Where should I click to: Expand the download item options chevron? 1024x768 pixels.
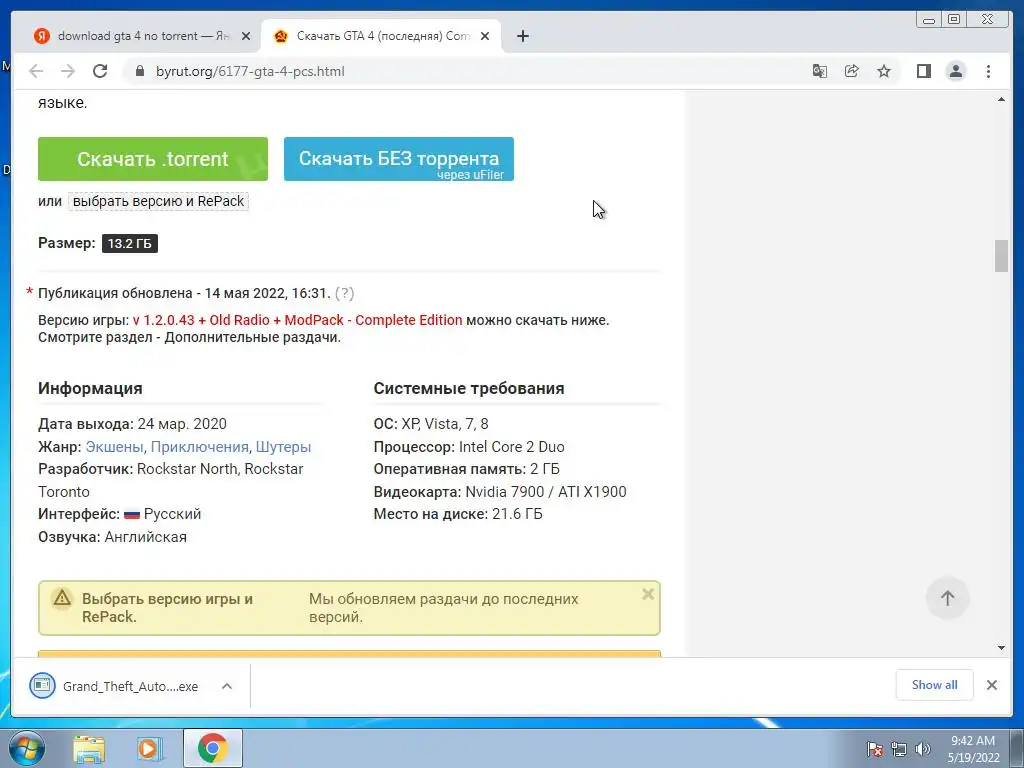tap(227, 686)
